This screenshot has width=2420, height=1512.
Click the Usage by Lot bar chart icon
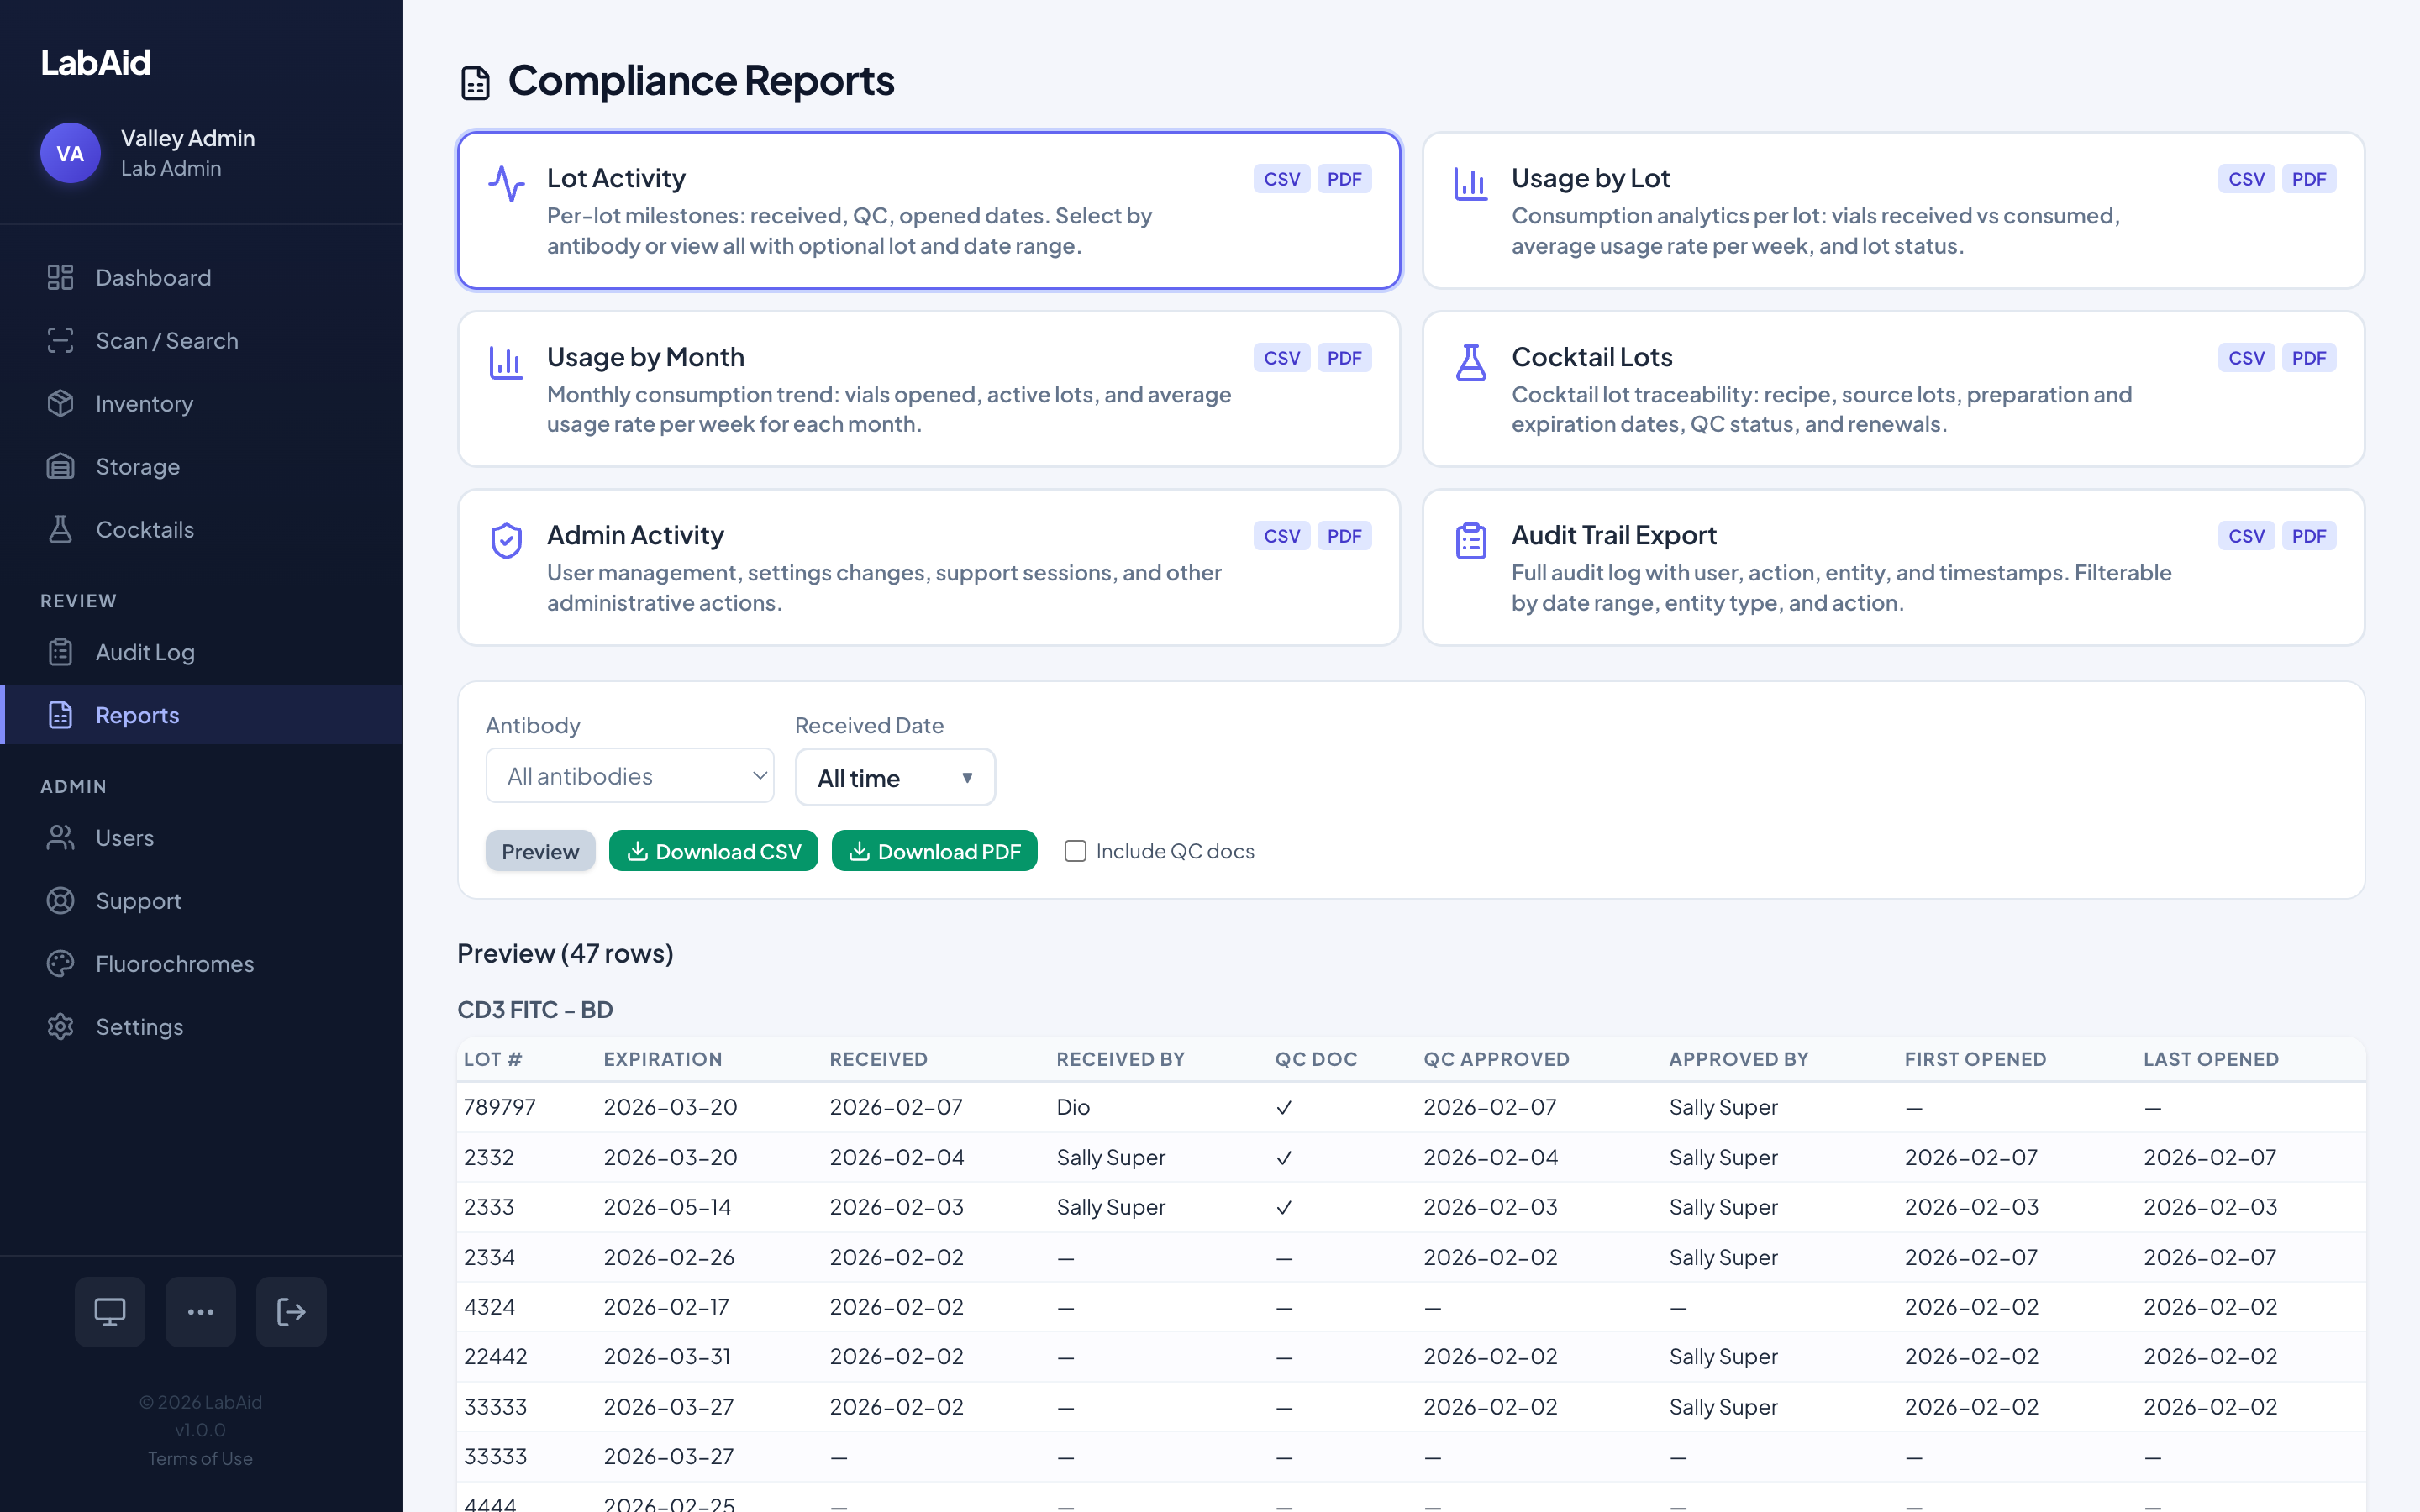pos(1471,185)
